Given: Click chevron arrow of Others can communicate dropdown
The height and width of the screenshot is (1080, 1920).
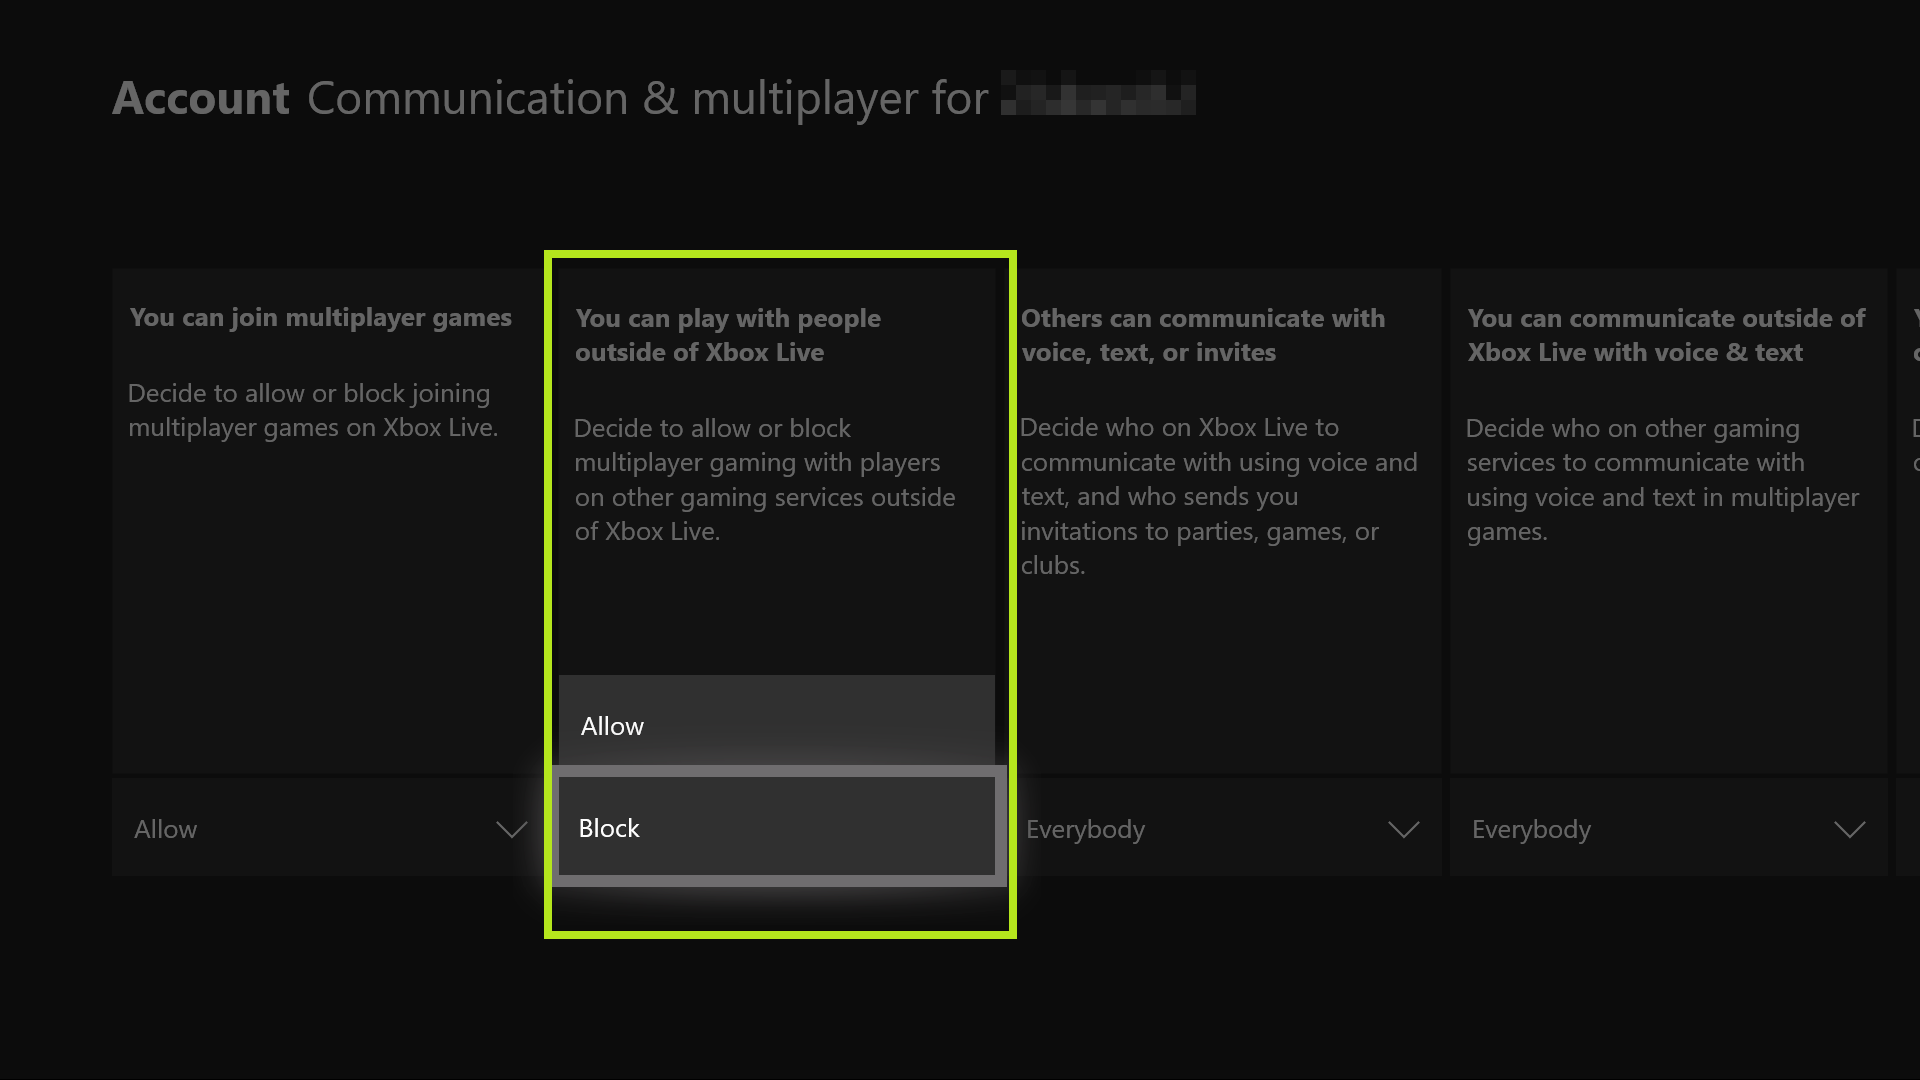Looking at the screenshot, I should pos(1403,829).
